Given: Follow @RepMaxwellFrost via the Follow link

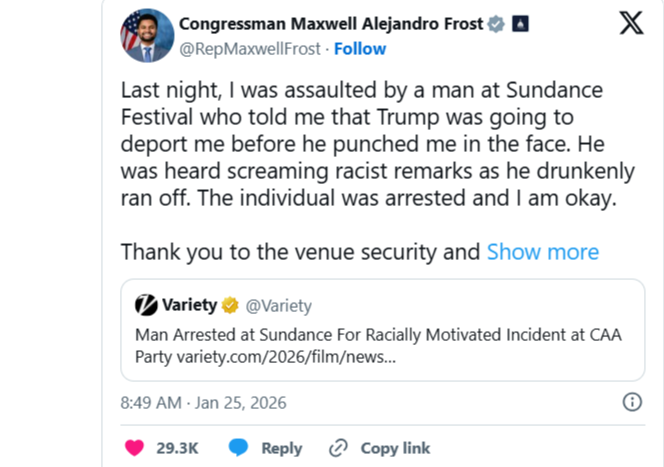Looking at the screenshot, I should coord(359,49).
